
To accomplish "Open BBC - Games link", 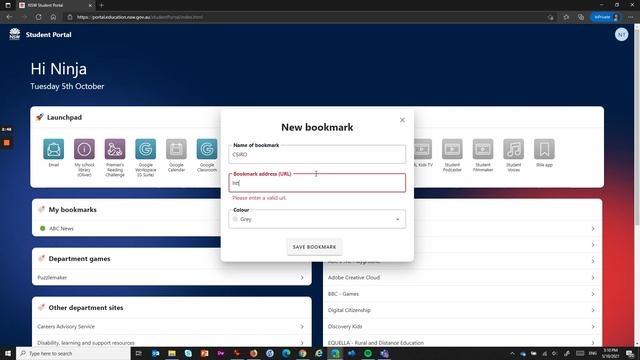I will [x=343, y=294].
